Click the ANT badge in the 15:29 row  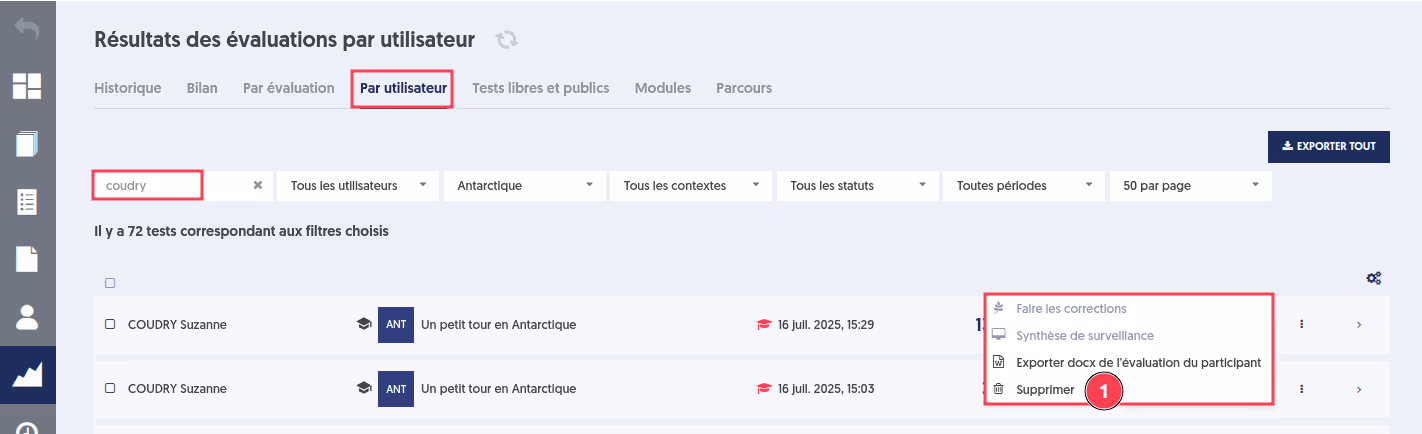click(x=396, y=324)
